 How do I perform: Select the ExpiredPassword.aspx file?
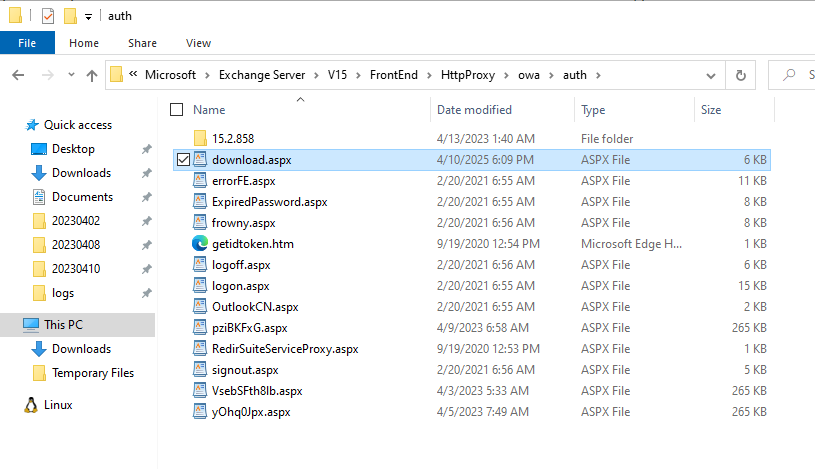[x=269, y=202]
